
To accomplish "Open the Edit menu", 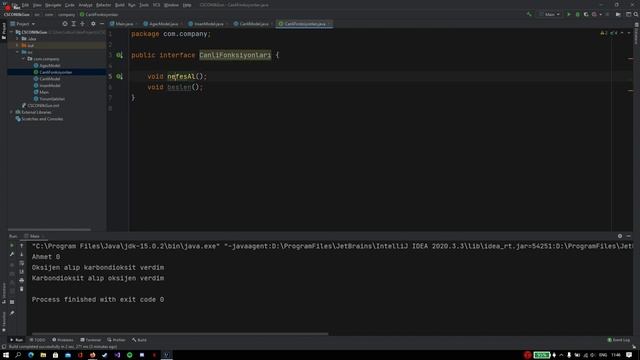I will tap(25, 5).
